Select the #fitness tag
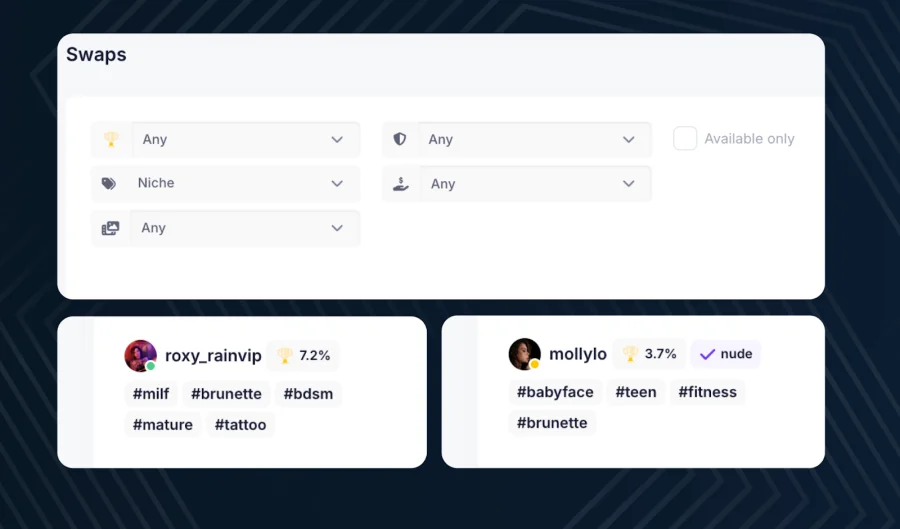 click(x=707, y=392)
